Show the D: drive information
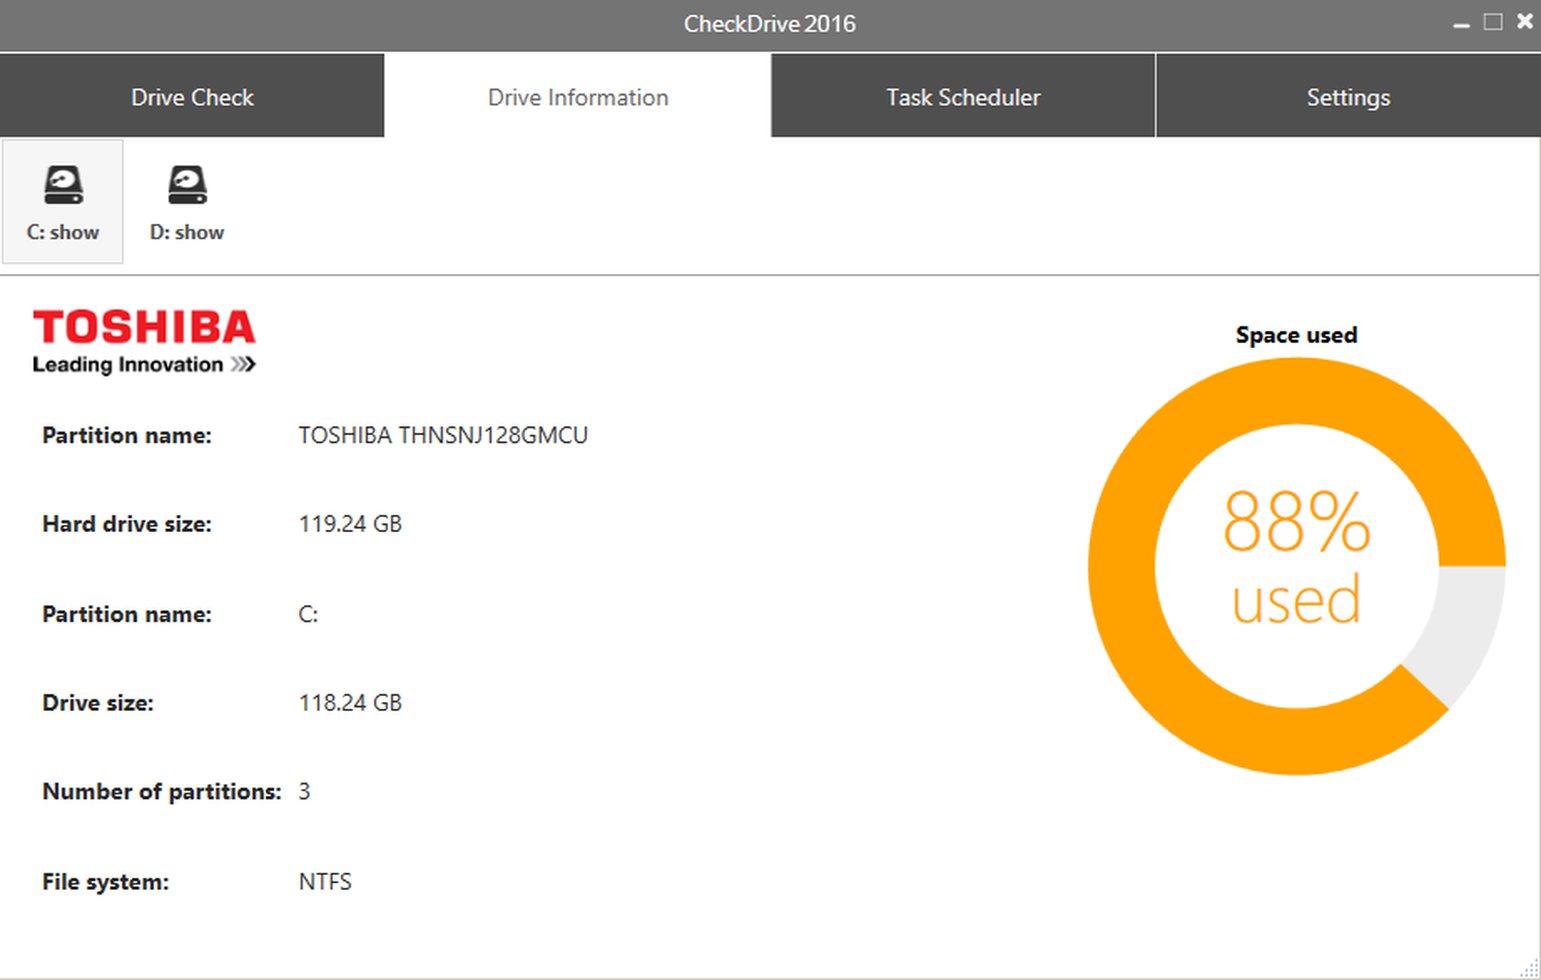The width and height of the screenshot is (1541, 980). pos(187,201)
